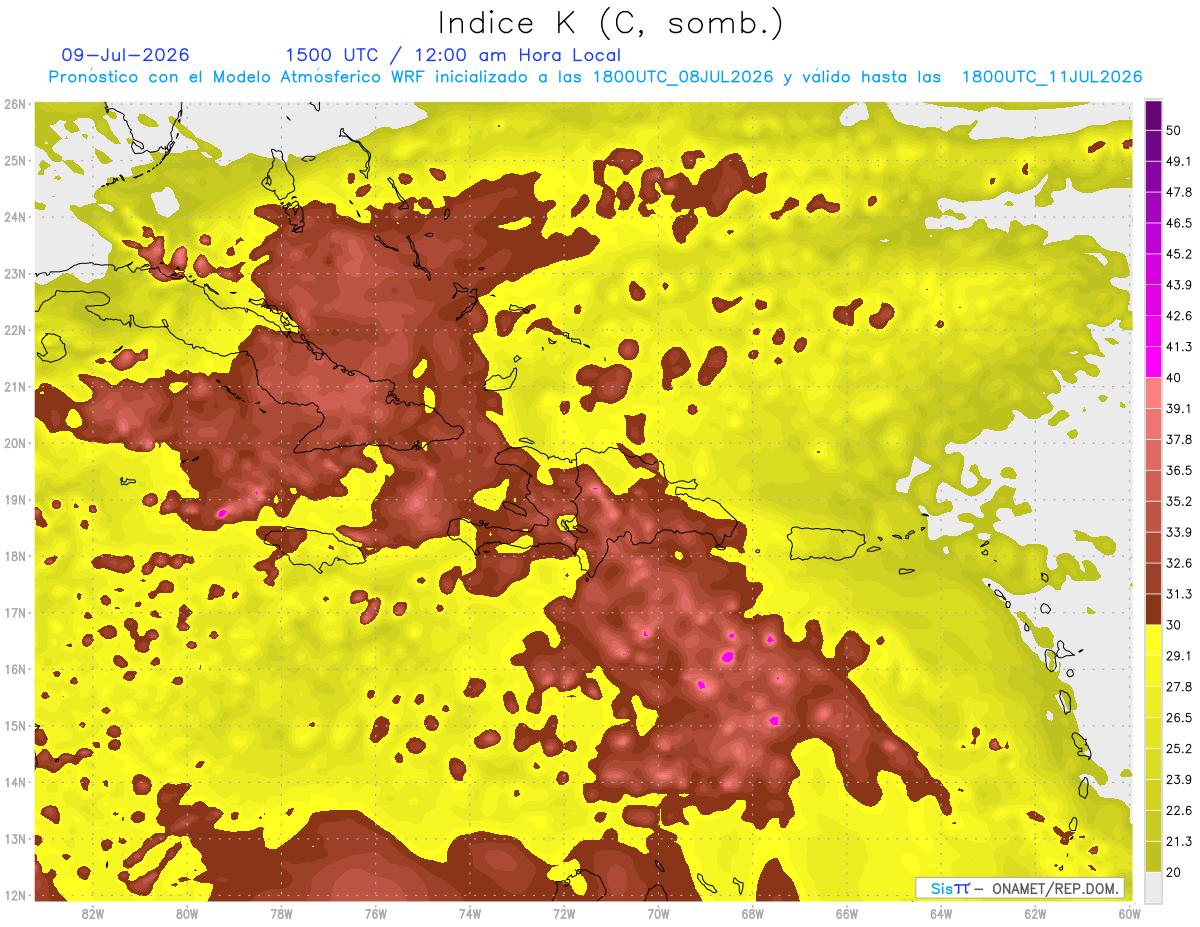Click the colorbar value label "31.3"
The image size is (1200, 927).
pyautogui.click(x=1179, y=594)
